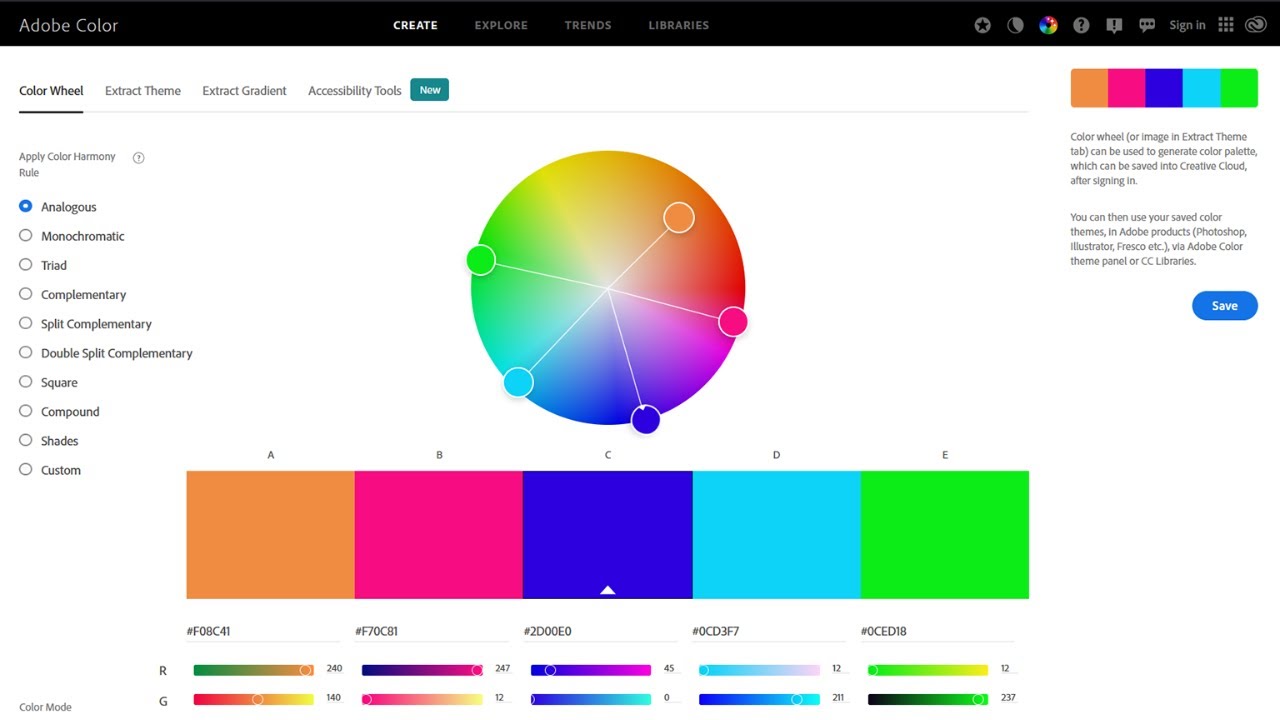Image resolution: width=1280 pixels, height=720 pixels.
Task: Select the cyan swatch D
Action: (777, 535)
